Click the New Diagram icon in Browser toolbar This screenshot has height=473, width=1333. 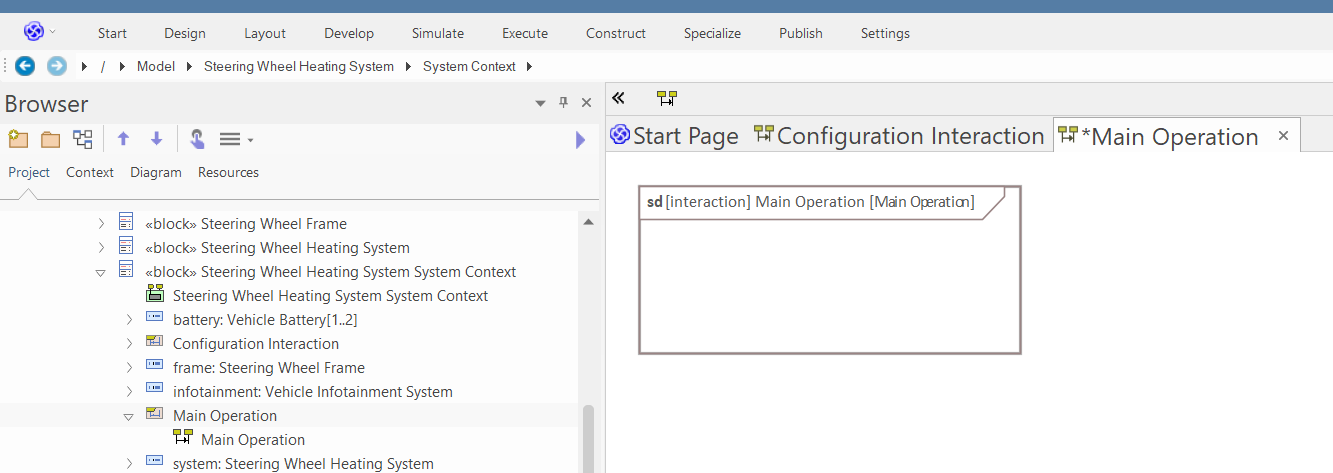click(x=83, y=140)
